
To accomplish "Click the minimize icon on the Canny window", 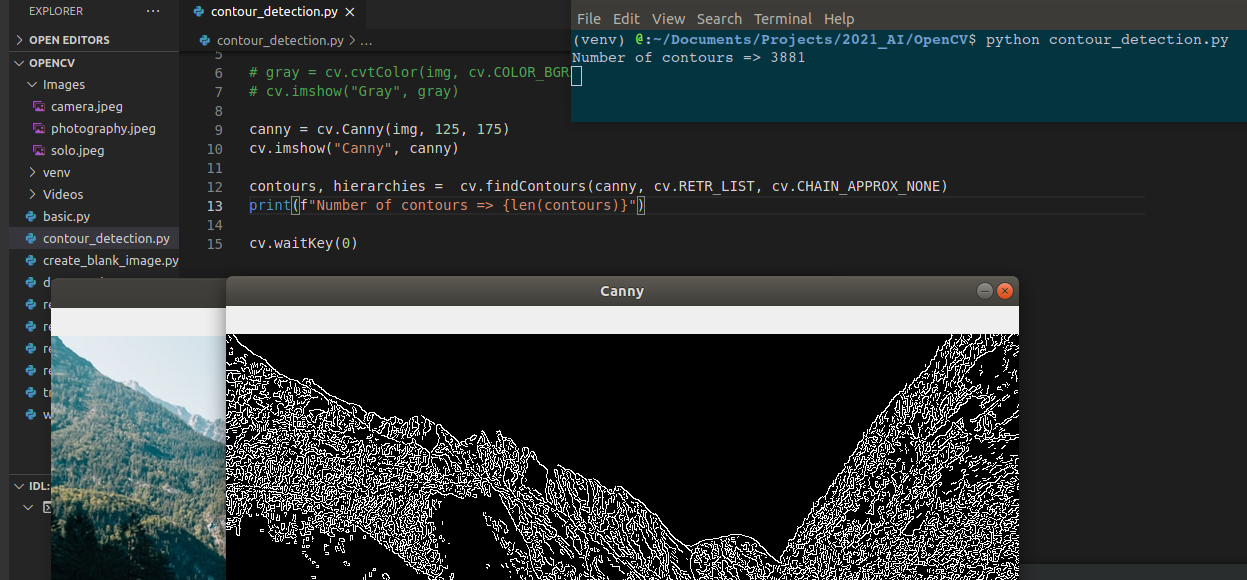I will (984, 290).
